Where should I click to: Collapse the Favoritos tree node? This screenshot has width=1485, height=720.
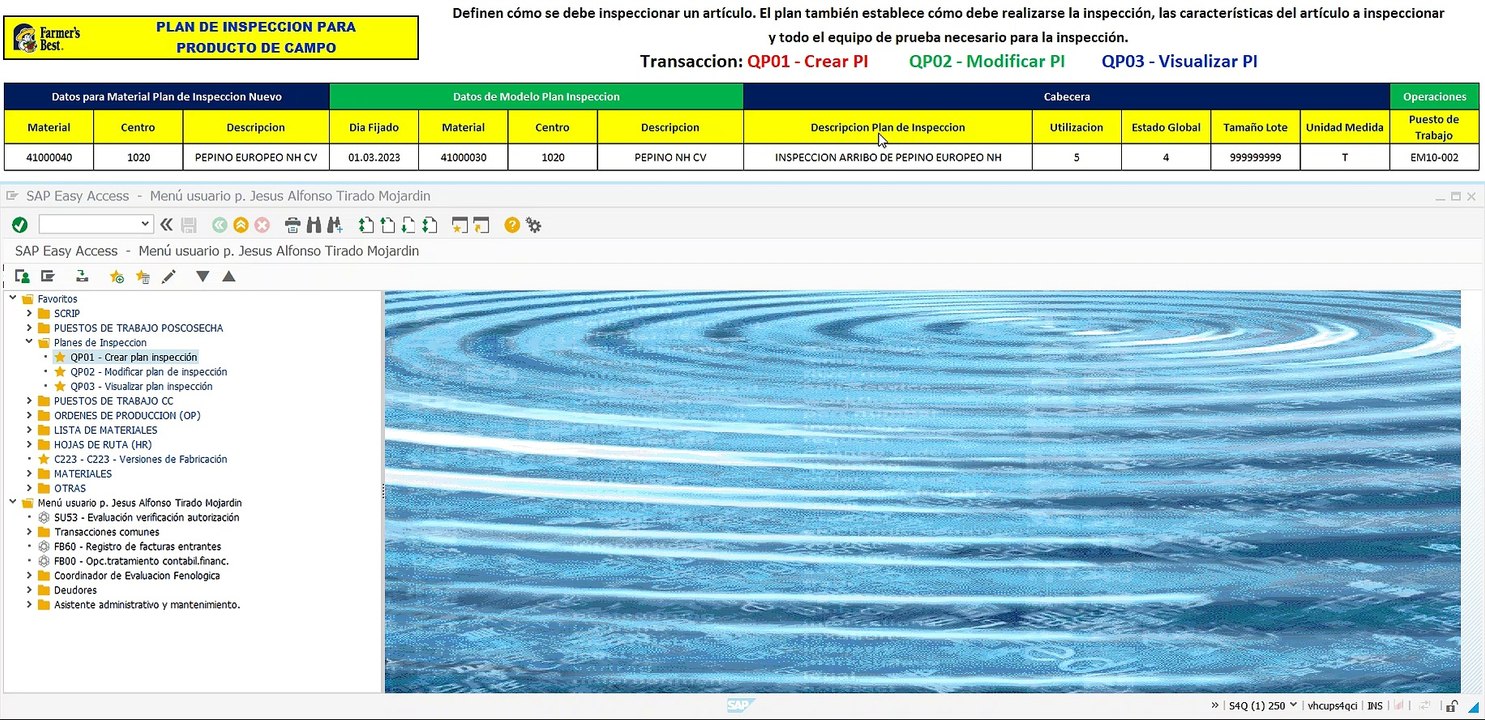coord(13,298)
